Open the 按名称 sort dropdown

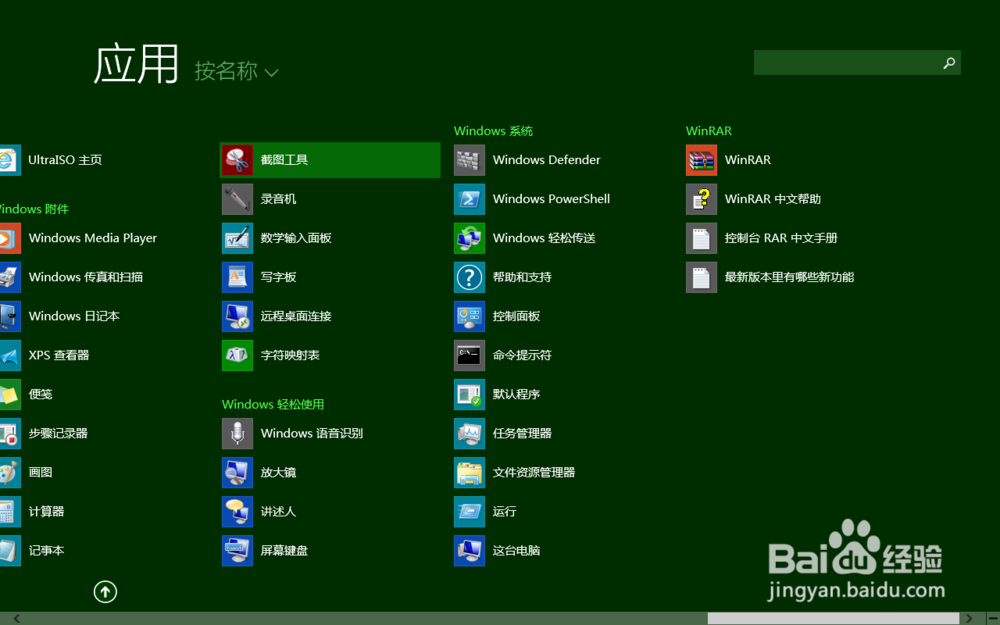pos(236,71)
